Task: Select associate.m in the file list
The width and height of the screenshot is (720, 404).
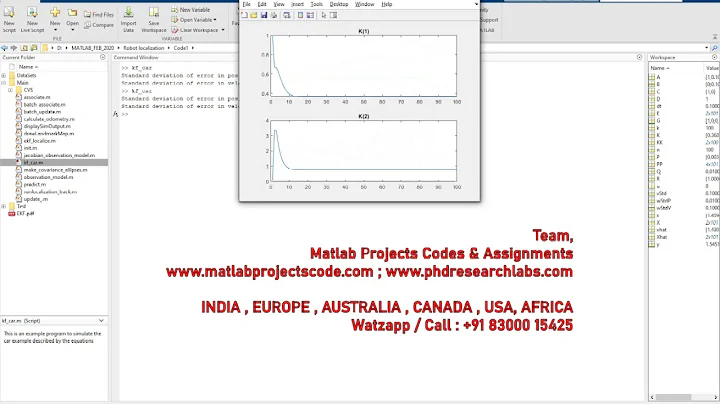Action: (x=37, y=97)
